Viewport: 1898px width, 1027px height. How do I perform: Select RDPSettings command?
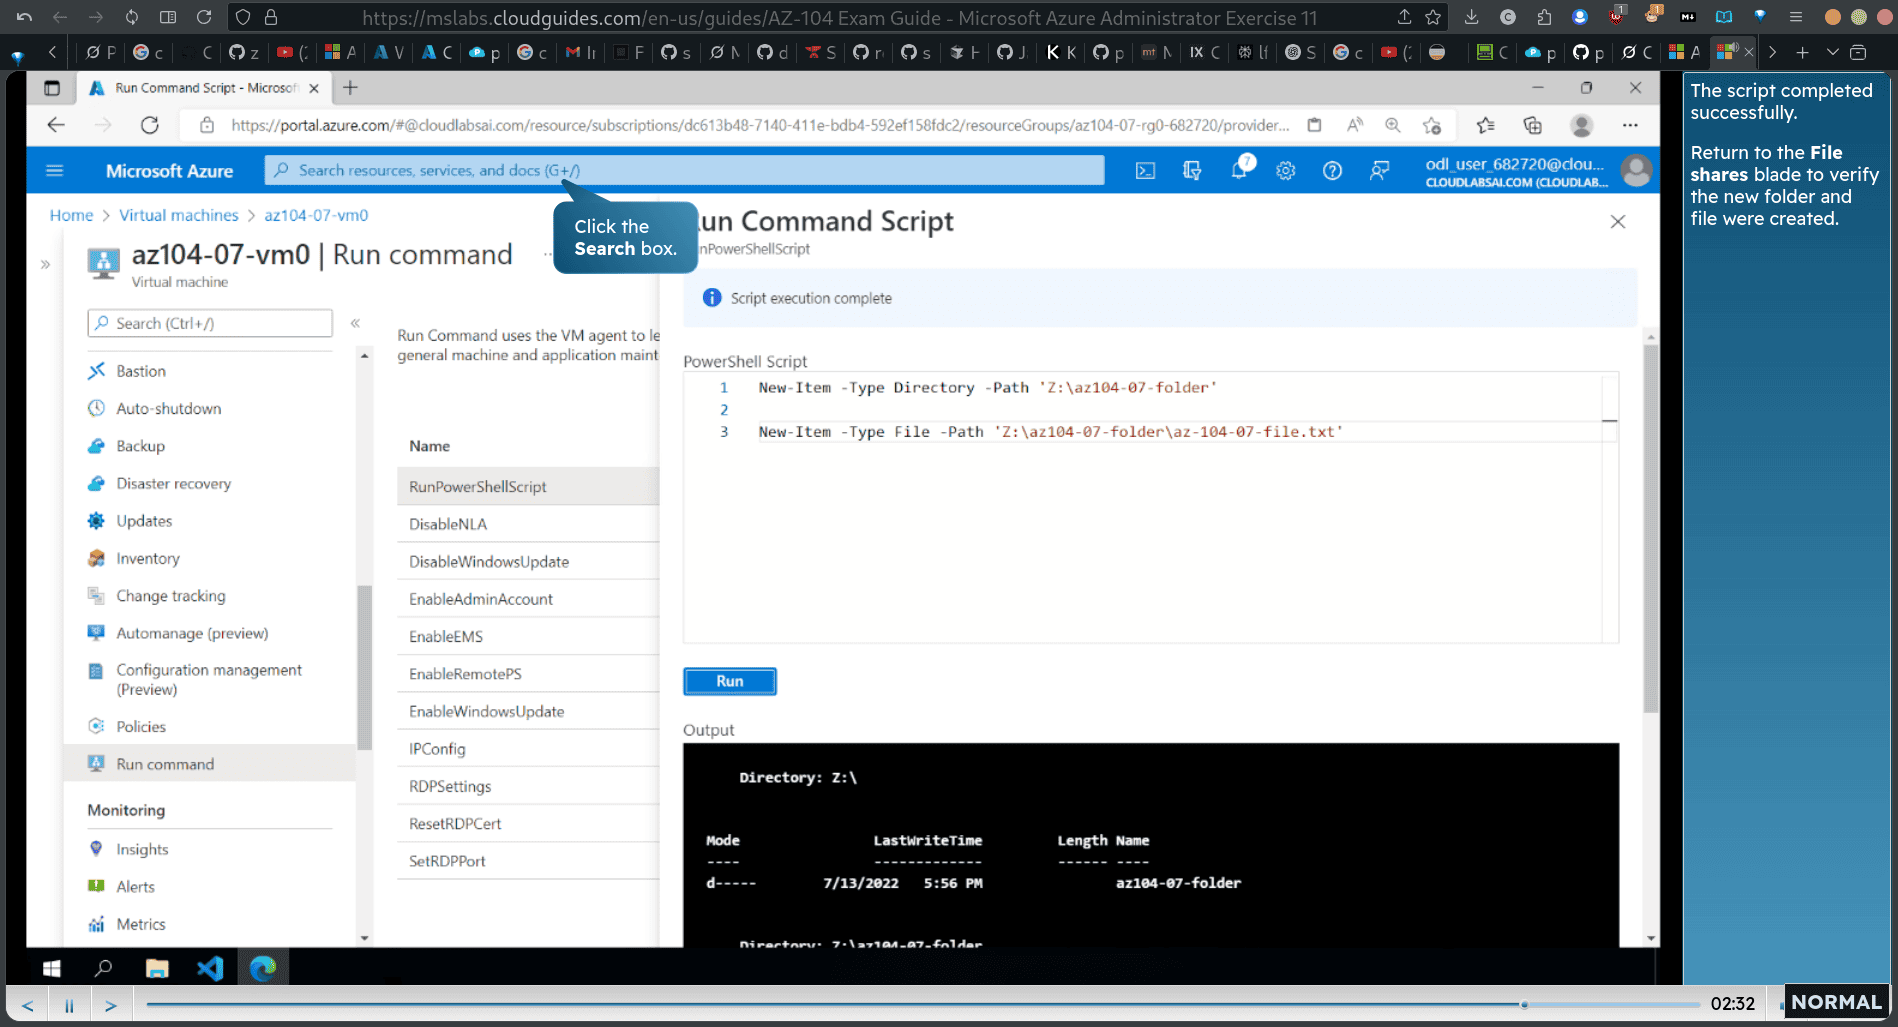click(528, 786)
